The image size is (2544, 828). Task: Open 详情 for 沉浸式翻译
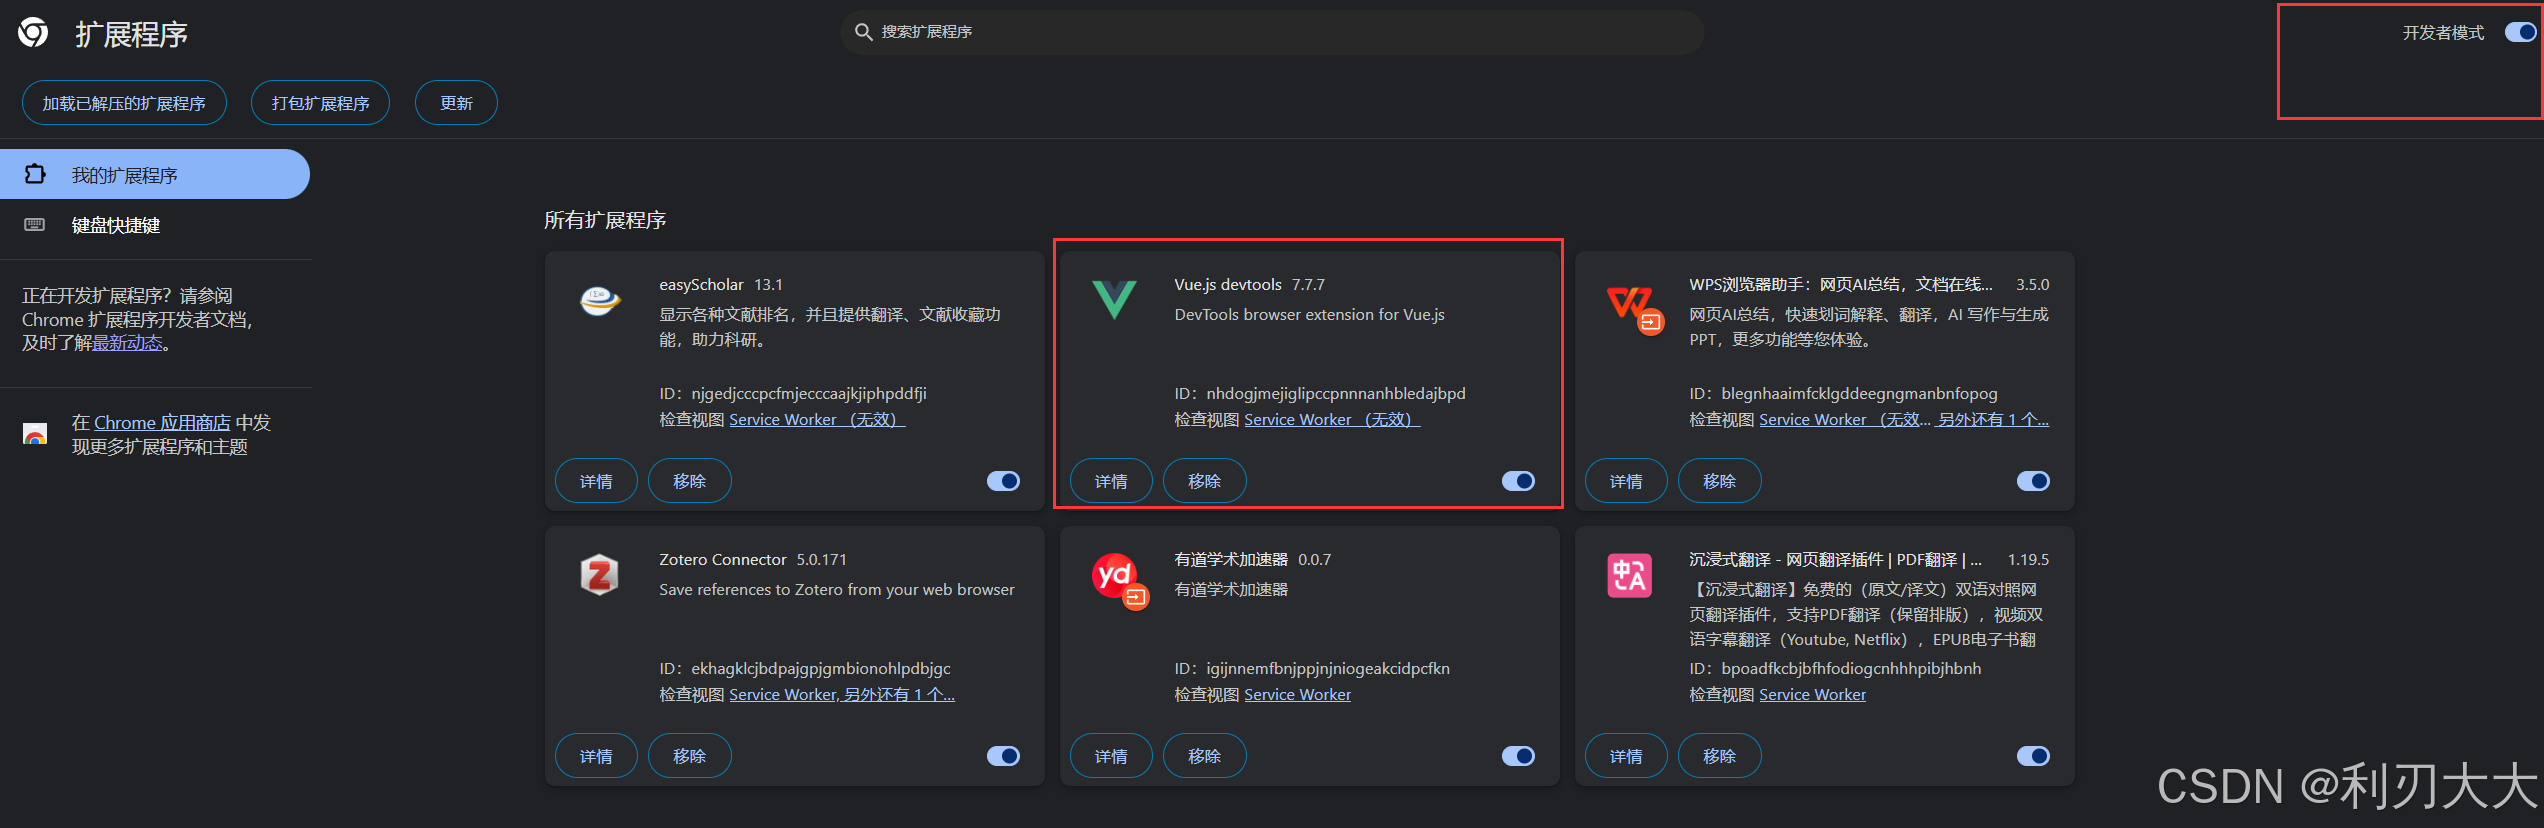point(1626,756)
